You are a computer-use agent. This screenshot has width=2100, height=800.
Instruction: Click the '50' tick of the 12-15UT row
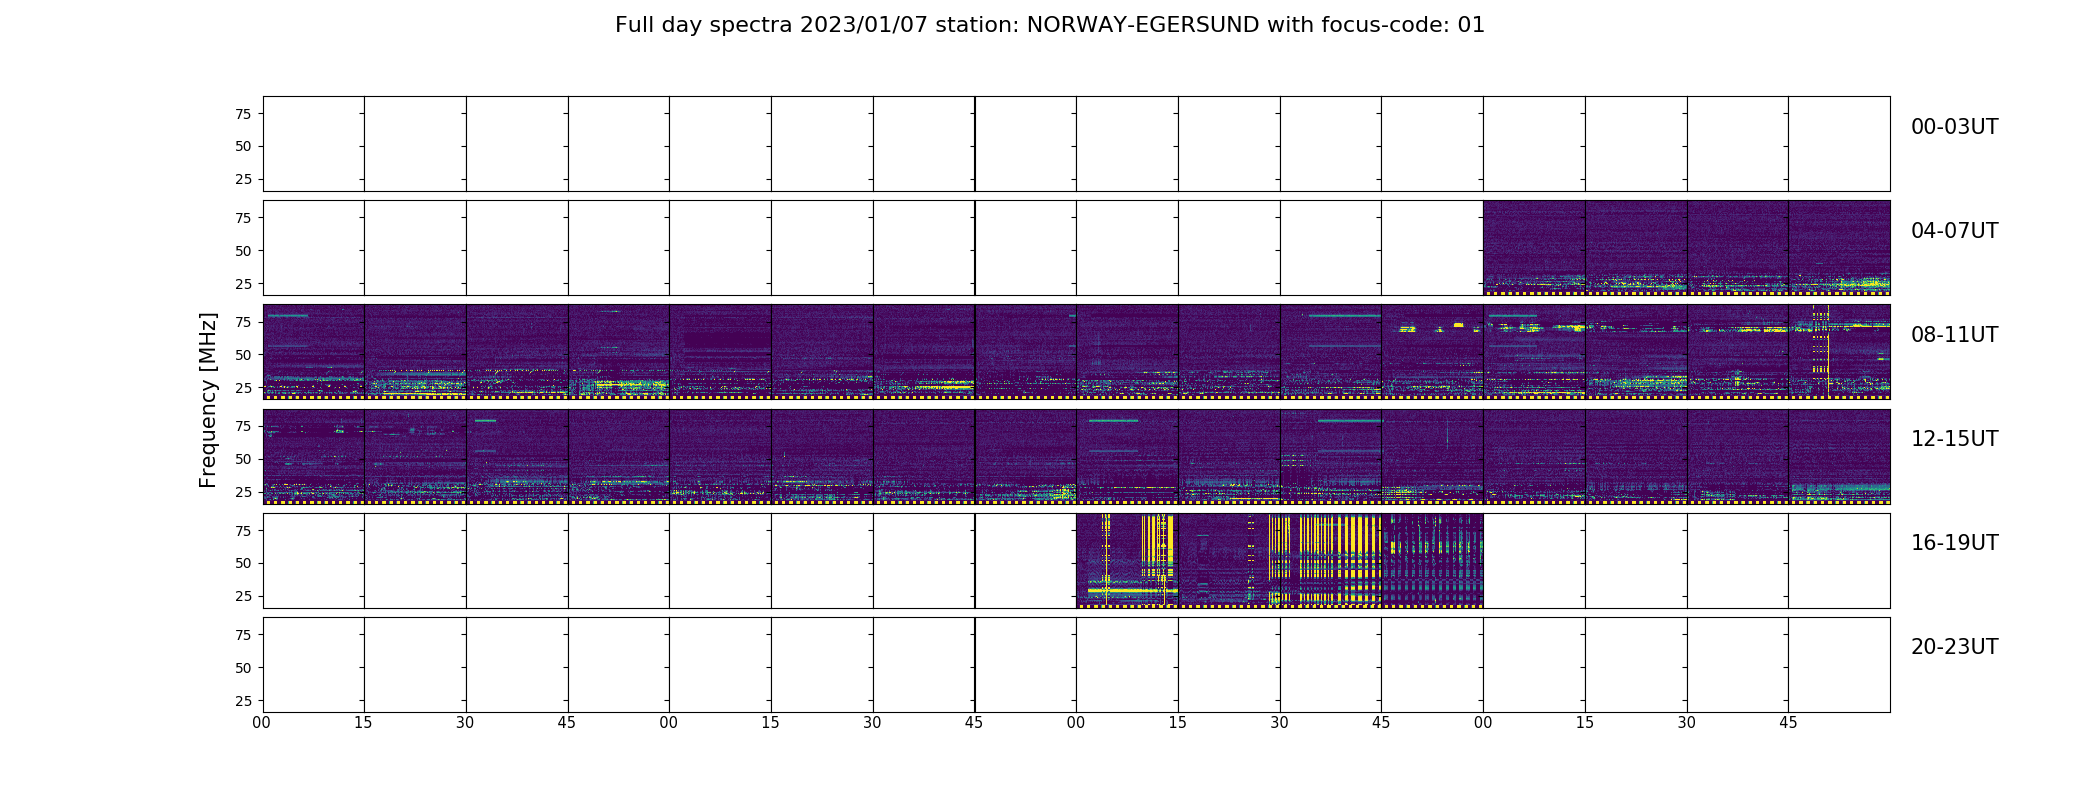[x=243, y=459]
